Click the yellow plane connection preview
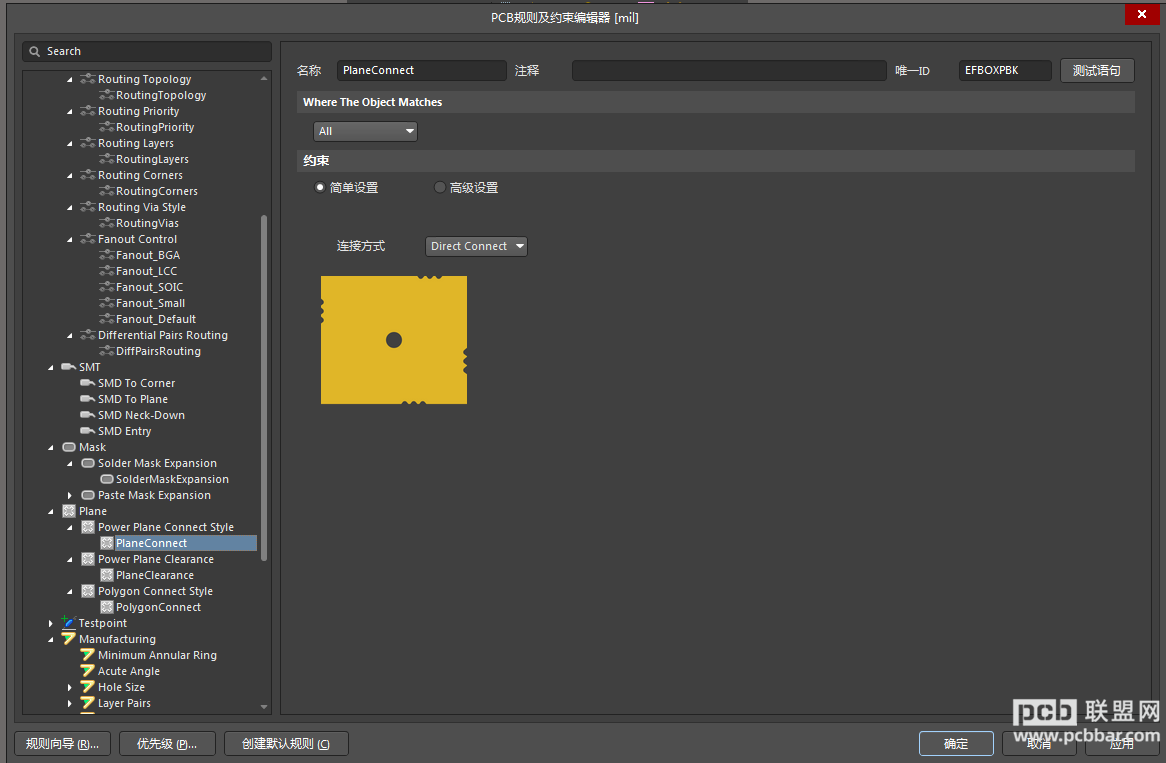 pos(394,340)
